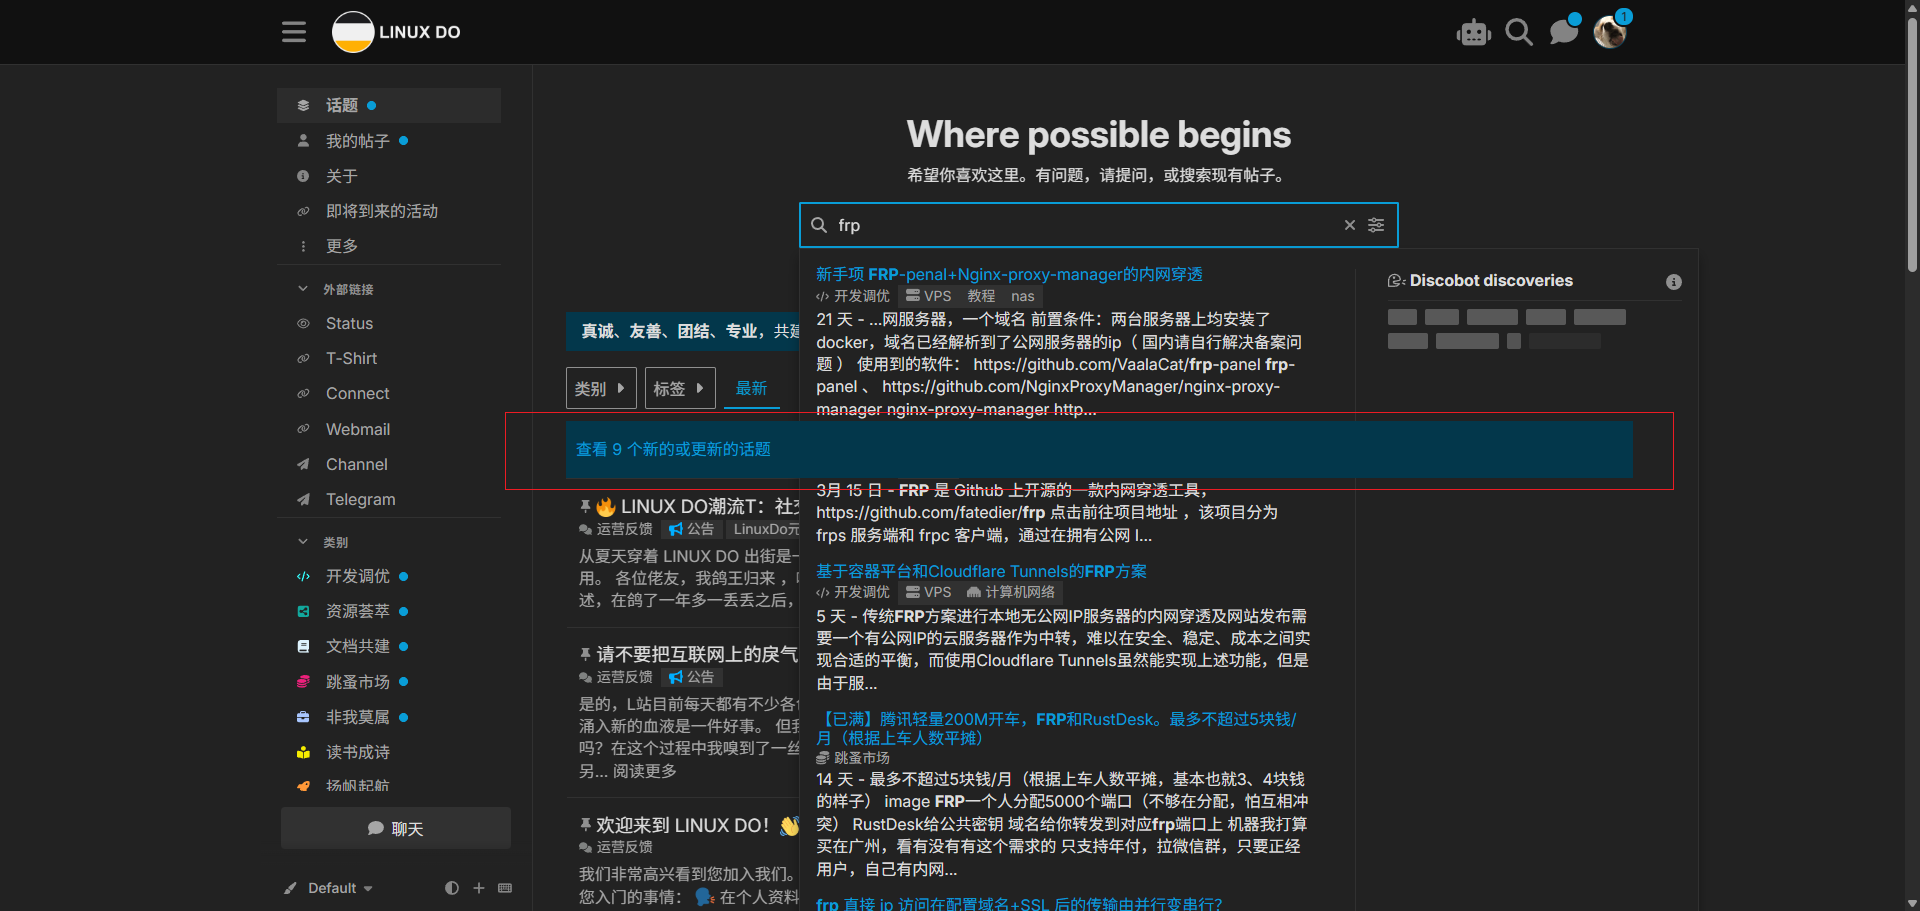1920x911 pixels.
Task: Open the 跳蚤市场 category in the sidebar
Action: tap(389, 682)
